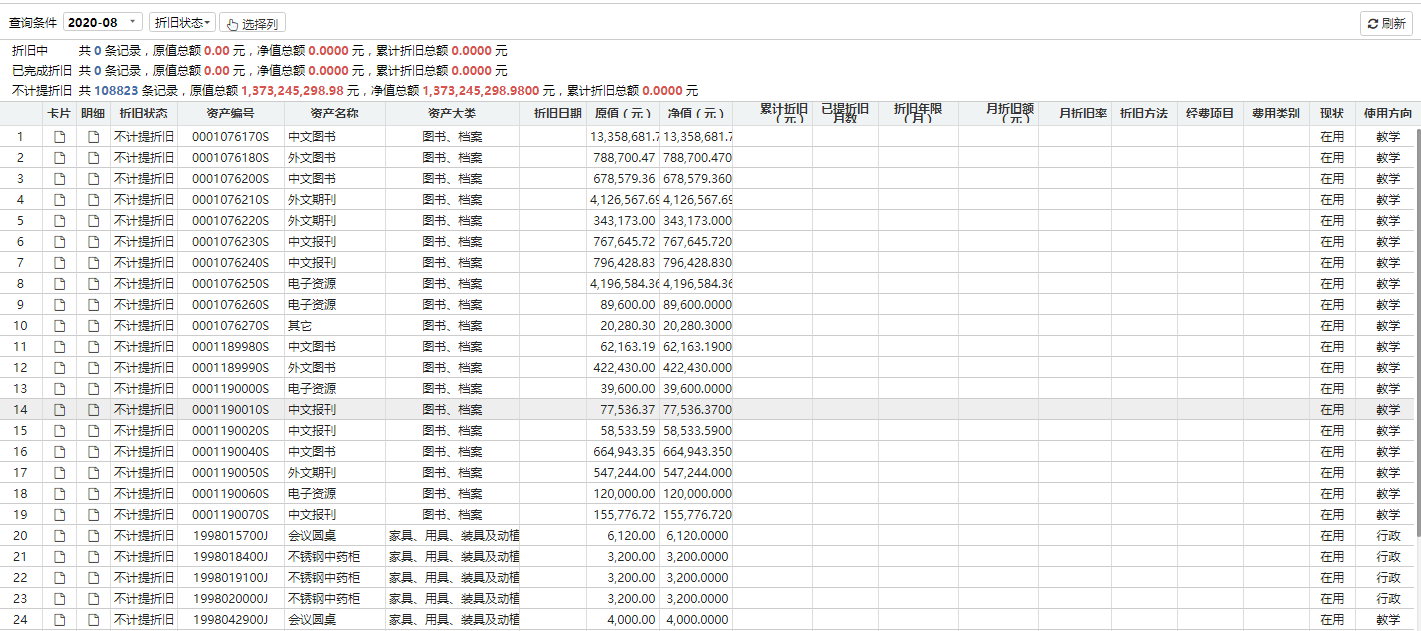Open the 2020-08 period dropdown
The image size is (1421, 631).
tap(103, 23)
